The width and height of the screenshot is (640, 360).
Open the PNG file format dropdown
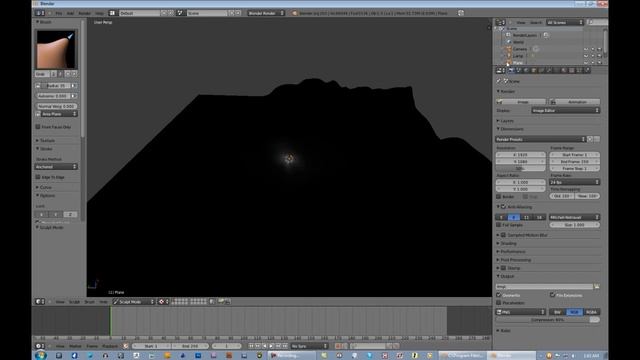coord(520,312)
